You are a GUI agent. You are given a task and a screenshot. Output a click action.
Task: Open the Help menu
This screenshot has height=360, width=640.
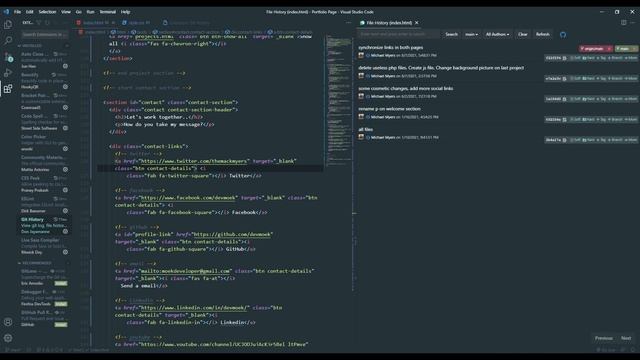coord(125,12)
